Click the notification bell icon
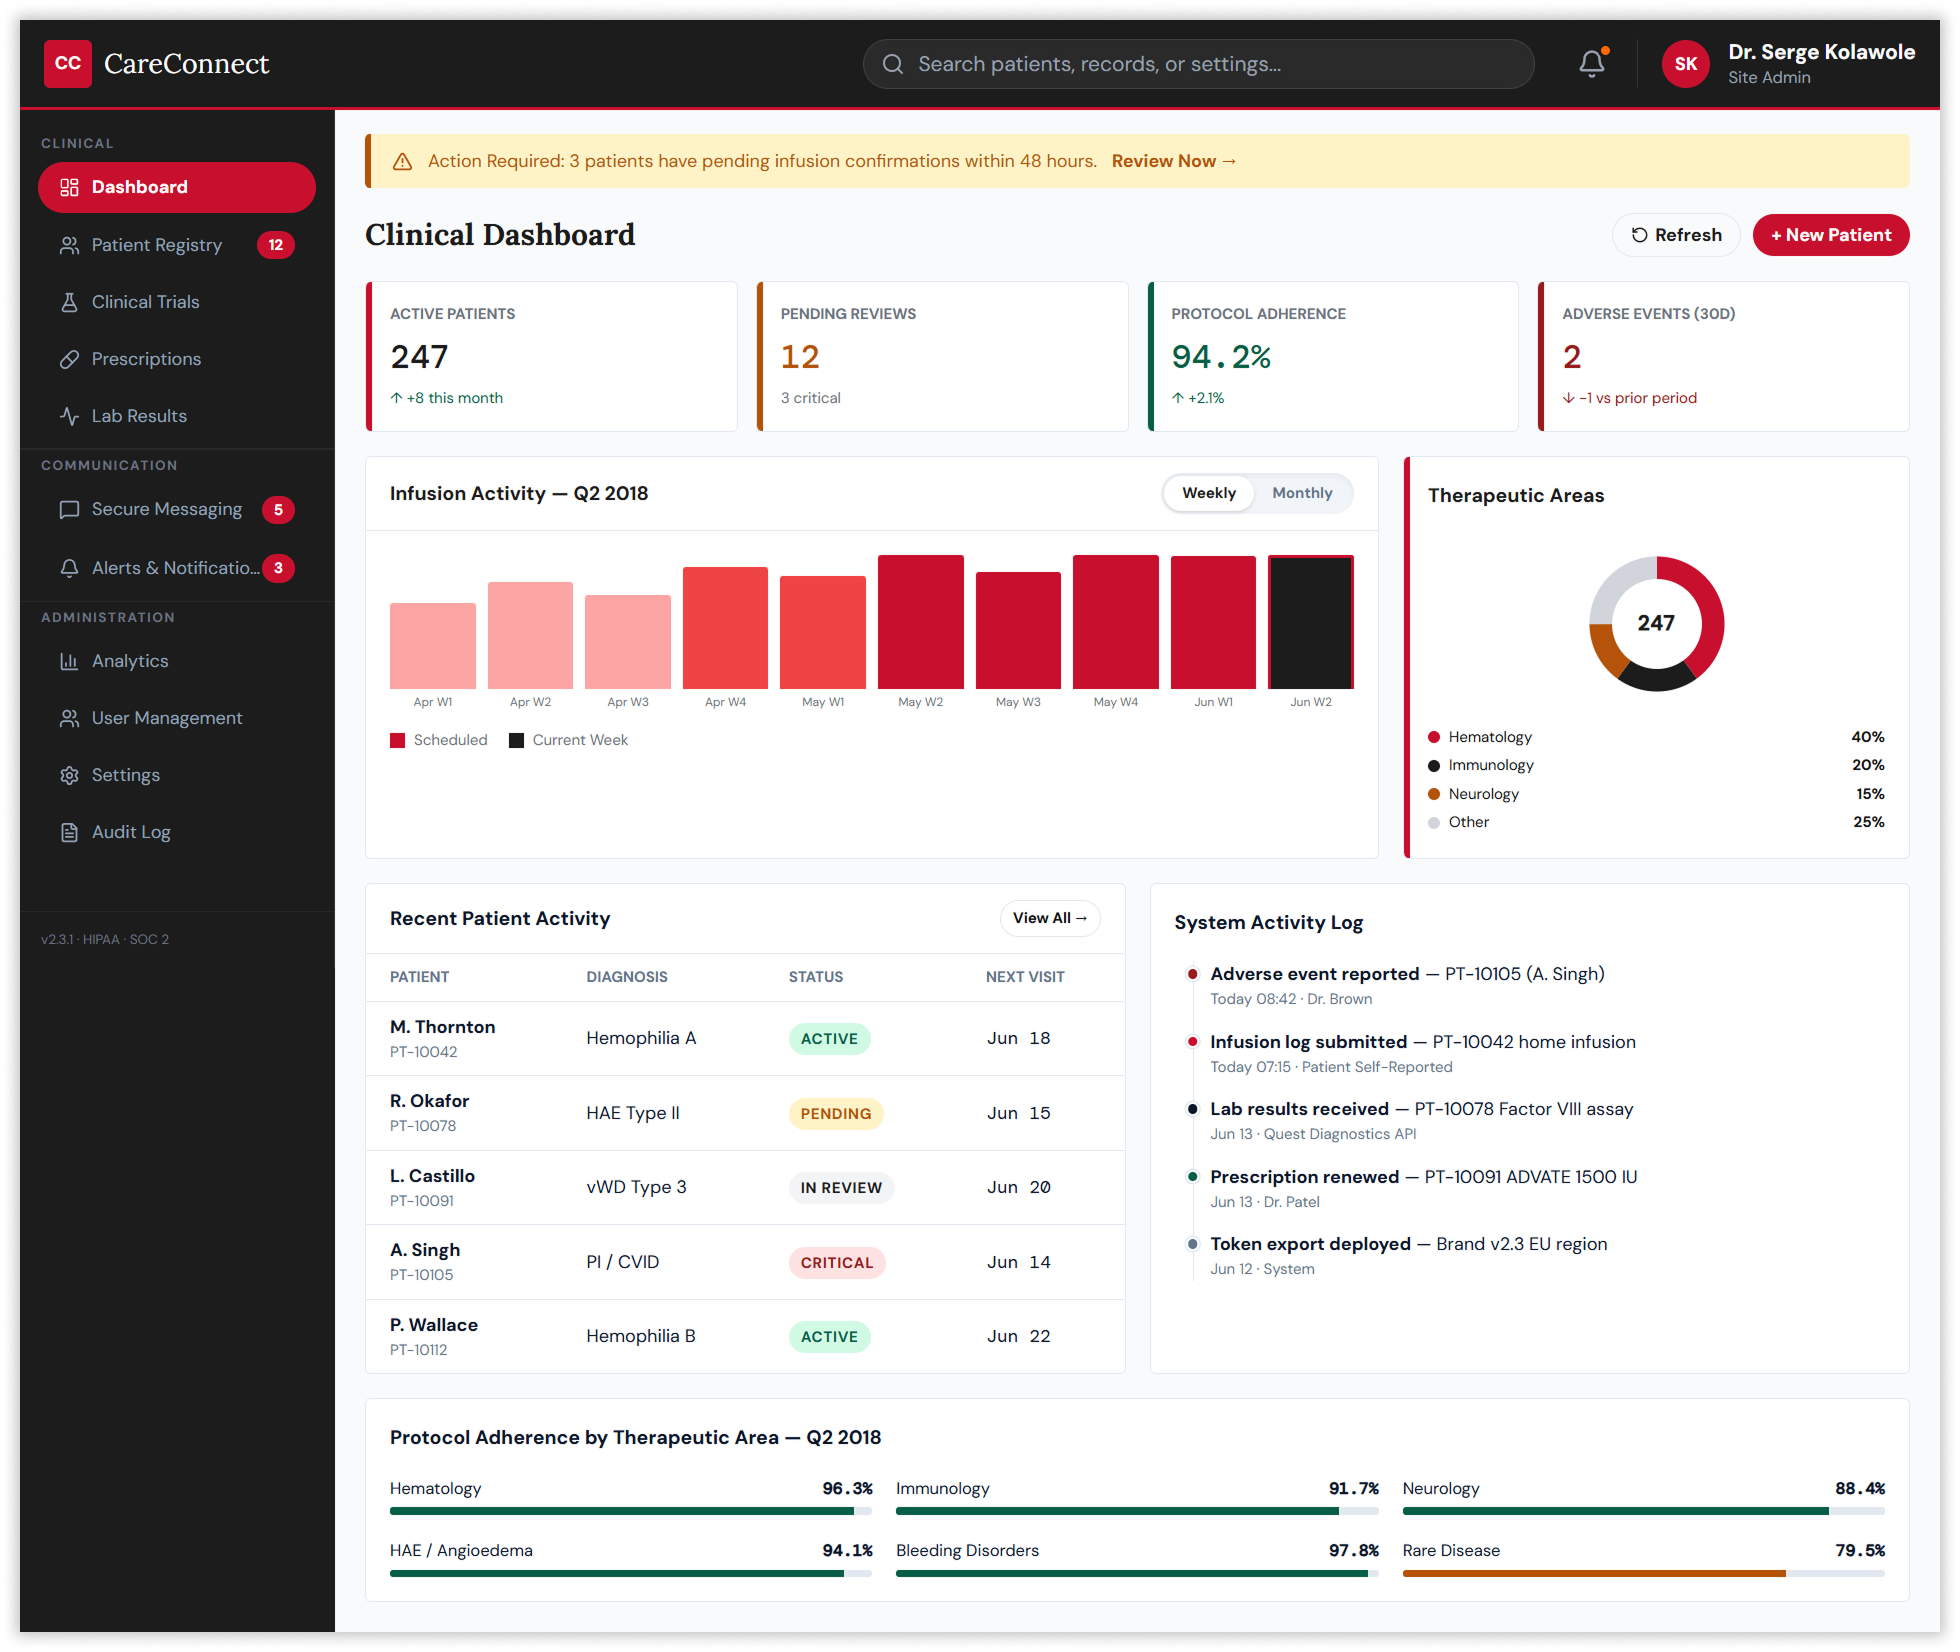The width and height of the screenshot is (1960, 1652). tap(1591, 64)
